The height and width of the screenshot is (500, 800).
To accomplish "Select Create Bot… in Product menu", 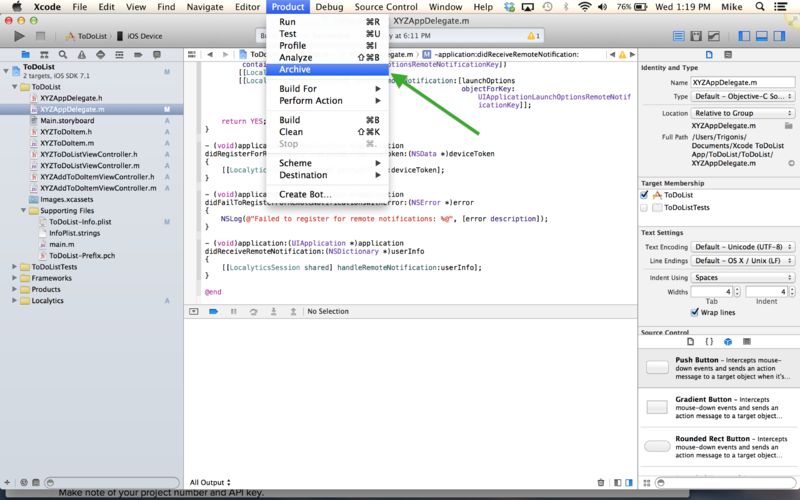I will (328, 194).
